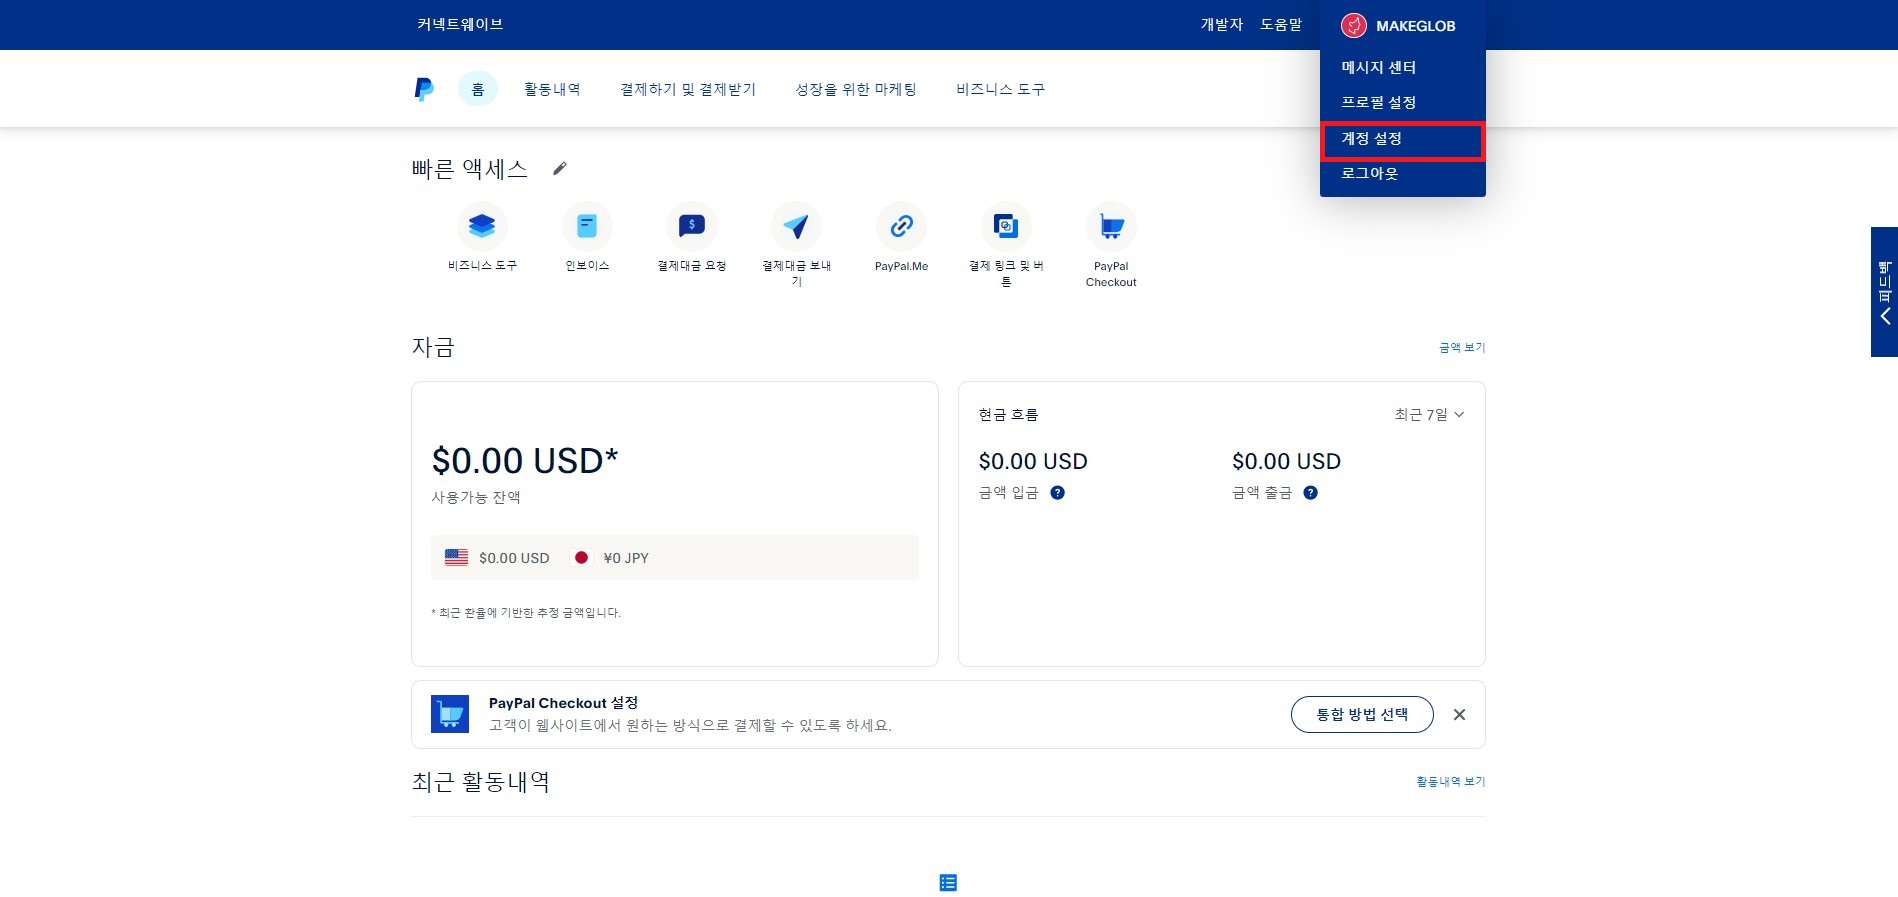Click the PayPal Checkout 설정 banner cart icon
This screenshot has height=897, width=1898.
[x=450, y=715]
